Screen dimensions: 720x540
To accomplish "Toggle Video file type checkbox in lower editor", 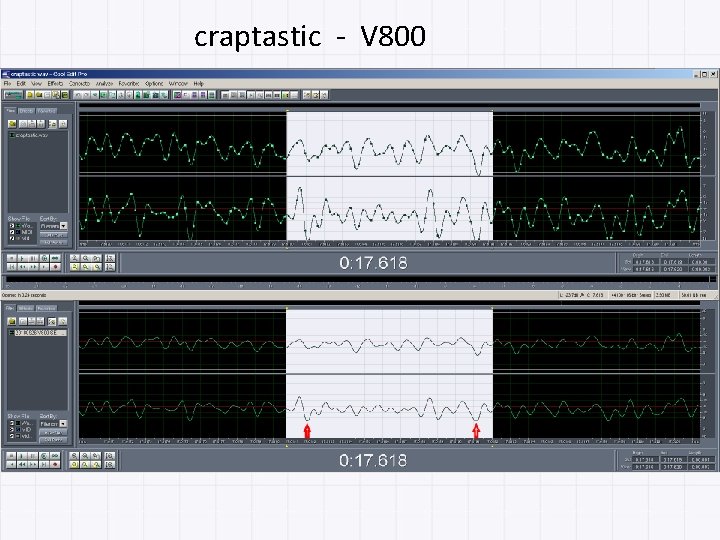I will [x=12, y=436].
